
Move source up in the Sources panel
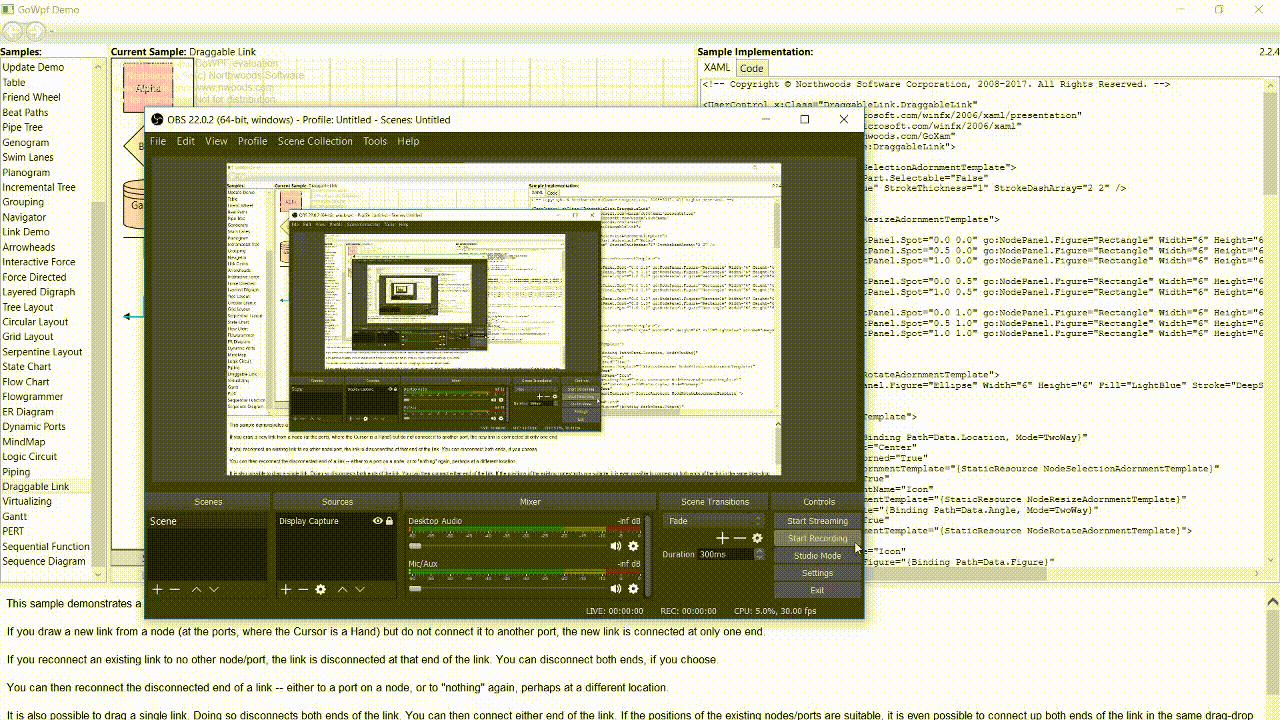coord(342,590)
